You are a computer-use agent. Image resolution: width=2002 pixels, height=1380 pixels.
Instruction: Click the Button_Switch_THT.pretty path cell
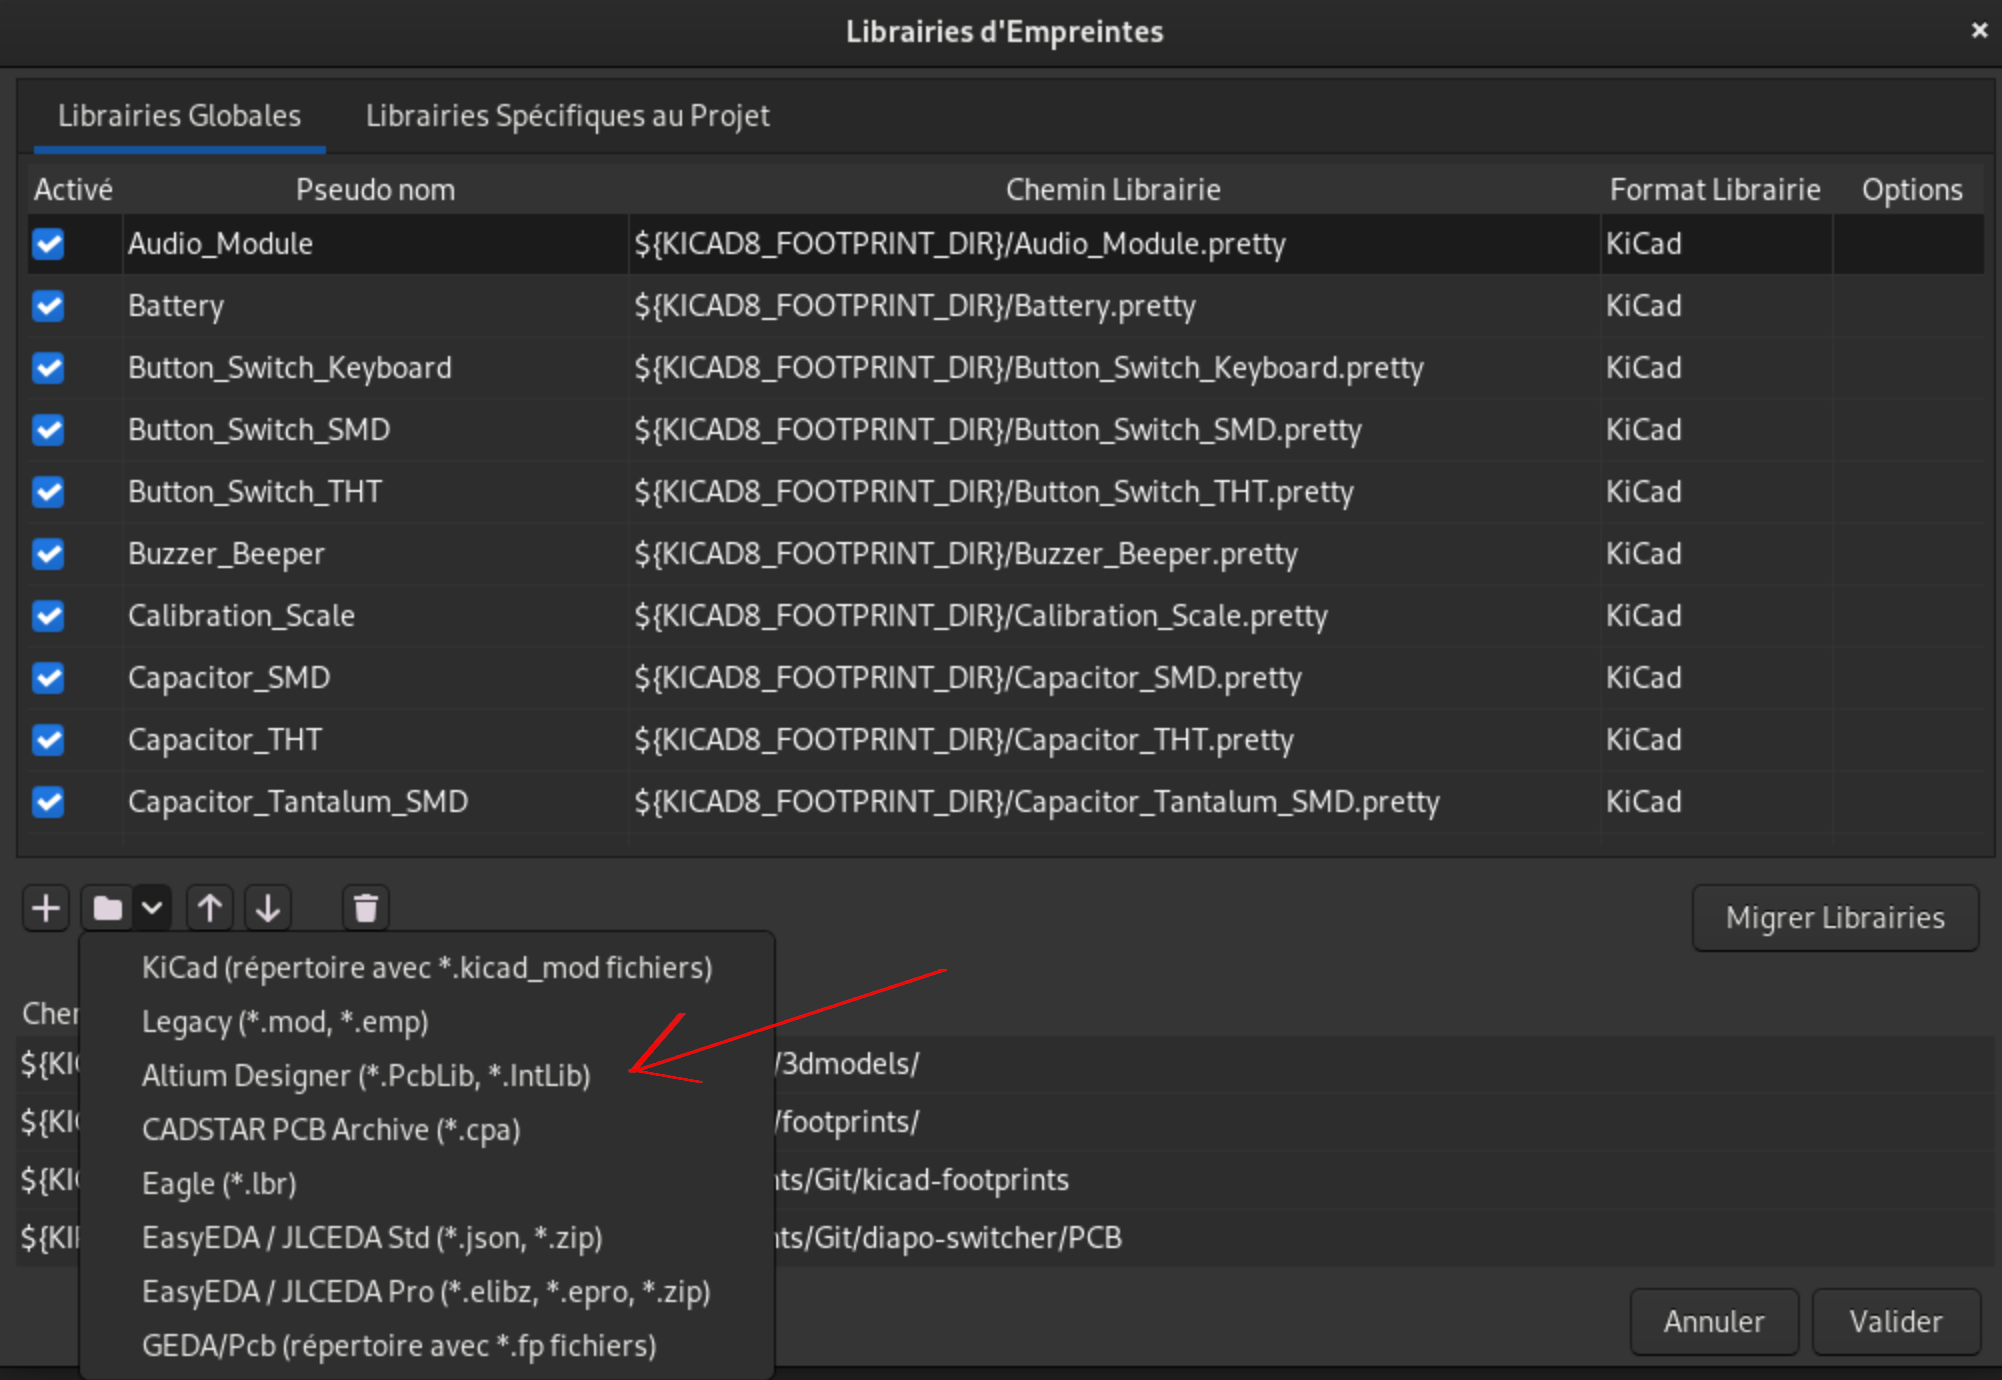pyautogui.click(x=1114, y=492)
